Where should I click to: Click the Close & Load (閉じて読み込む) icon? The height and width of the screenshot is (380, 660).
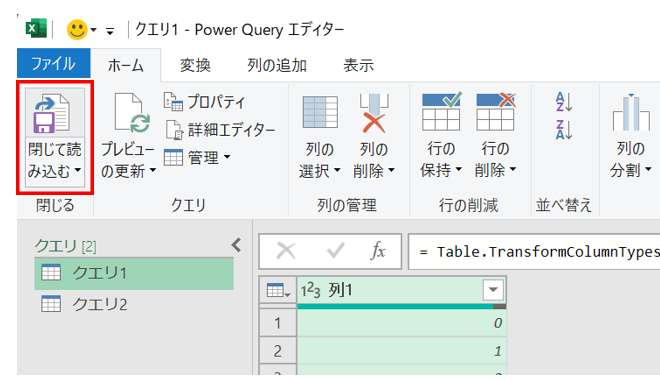coord(52,113)
